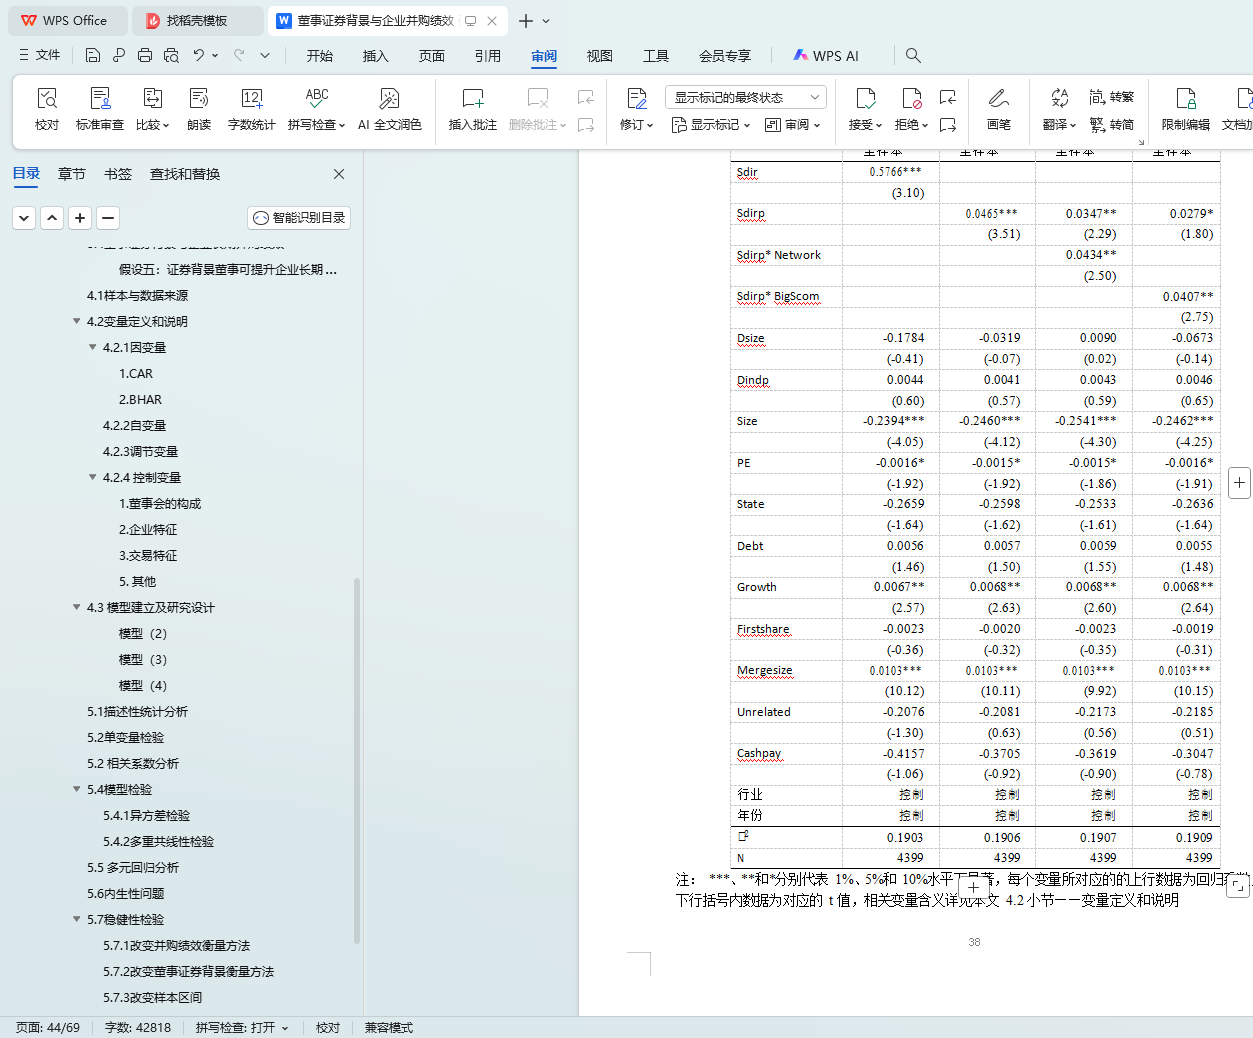Screen dimensions: 1253x1038
Task: Open the 引用 ribbon tab
Action: point(488,56)
